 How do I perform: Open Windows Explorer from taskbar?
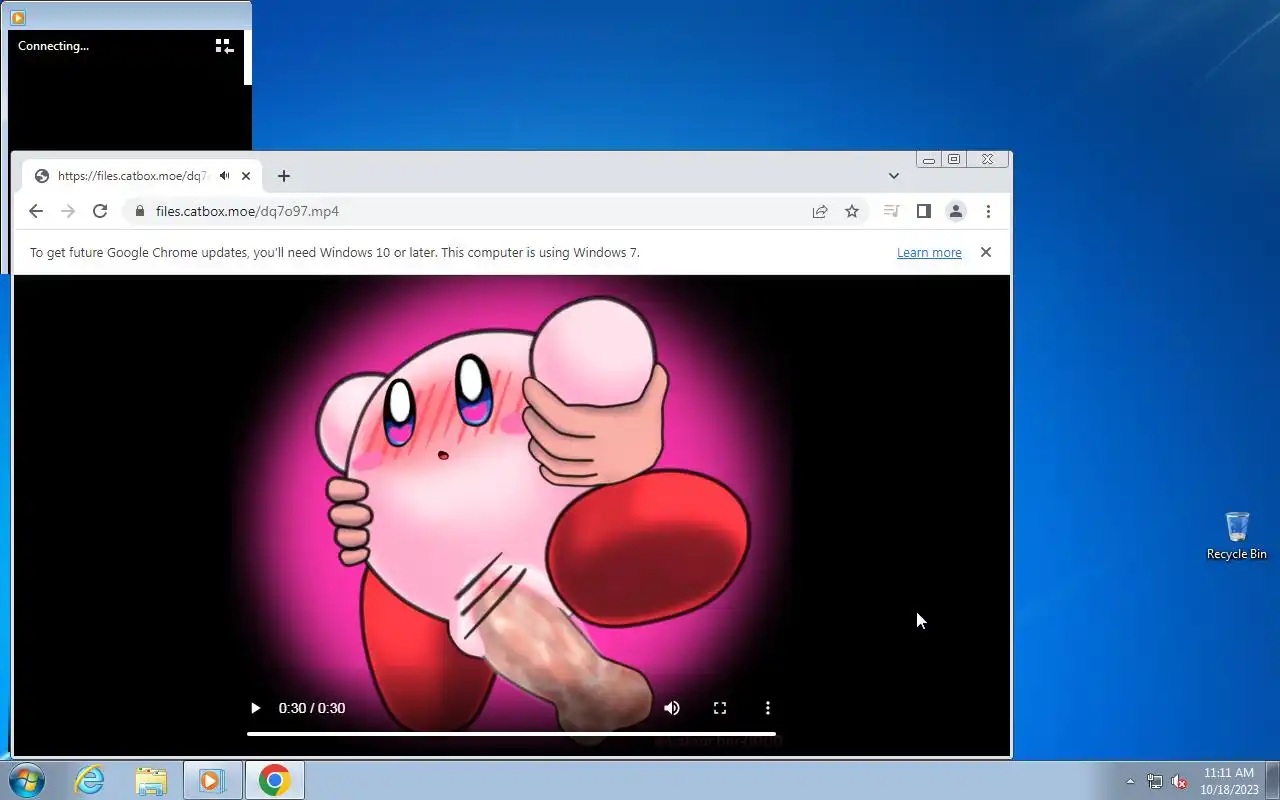click(151, 780)
